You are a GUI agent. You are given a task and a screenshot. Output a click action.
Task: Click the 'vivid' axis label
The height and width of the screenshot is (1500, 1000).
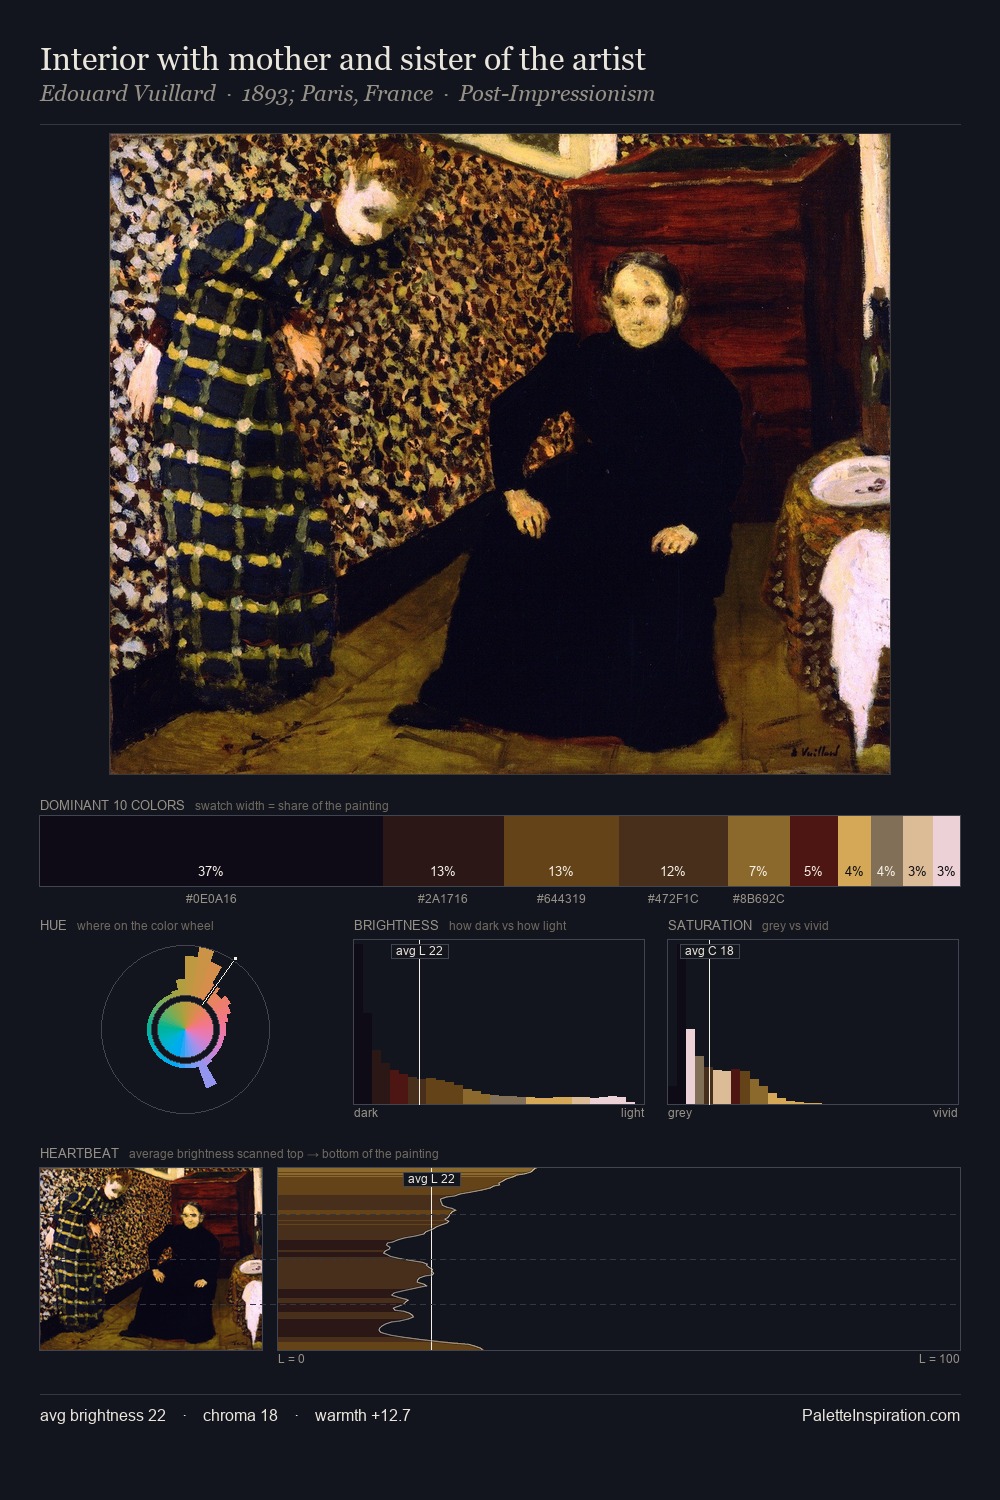pyautogui.click(x=945, y=1113)
